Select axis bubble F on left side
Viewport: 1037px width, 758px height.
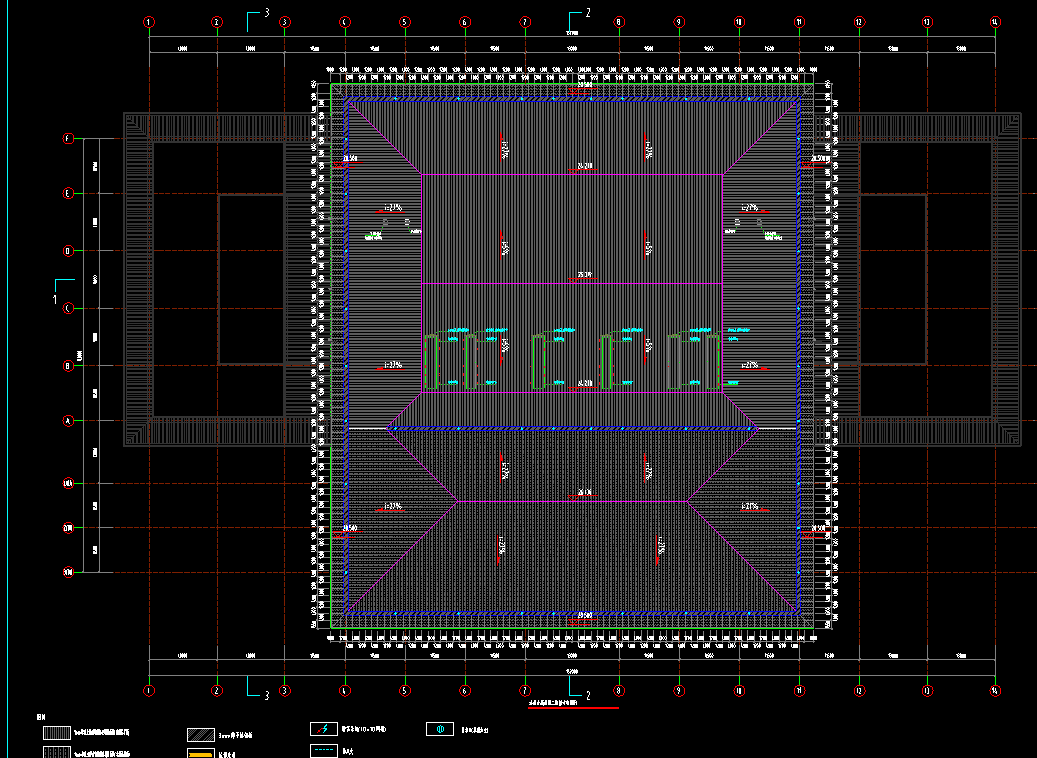[69, 139]
